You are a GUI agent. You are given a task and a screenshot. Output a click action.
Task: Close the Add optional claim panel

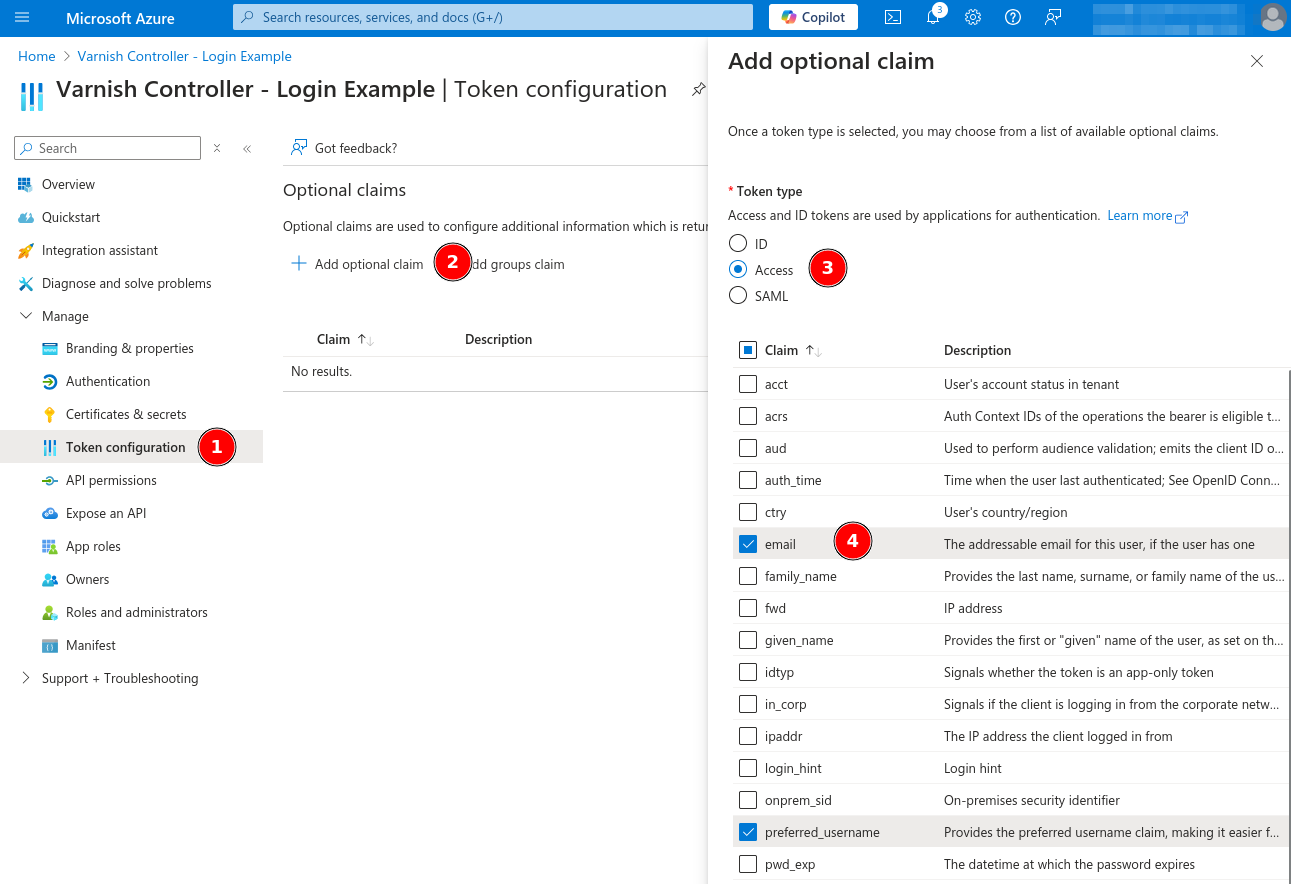(1257, 61)
